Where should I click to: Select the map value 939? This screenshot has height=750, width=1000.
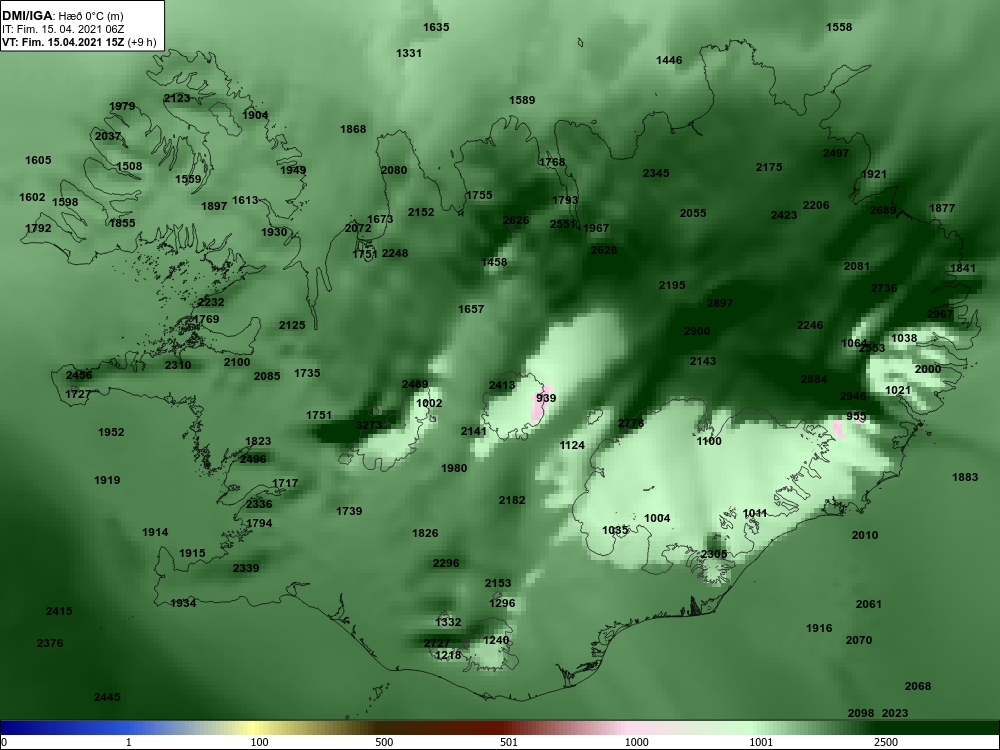pos(546,398)
